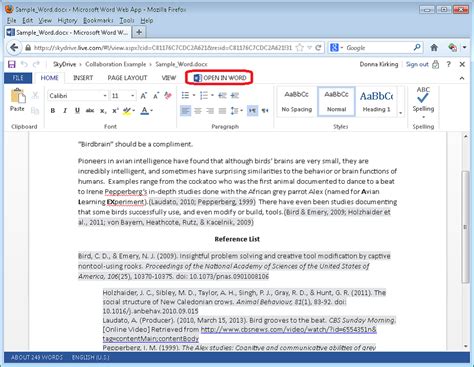Click the Bullets list icon
This screenshot has width=474, height=367.
(x=186, y=96)
